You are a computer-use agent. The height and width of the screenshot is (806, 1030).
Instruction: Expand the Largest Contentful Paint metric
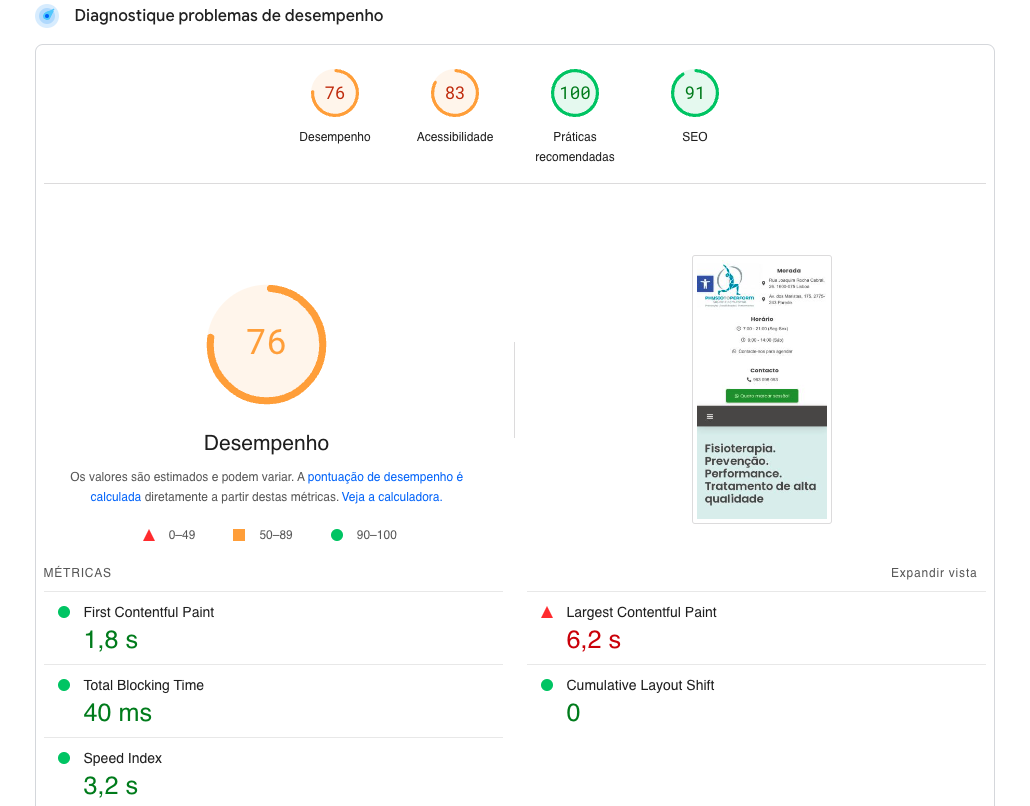click(x=641, y=612)
